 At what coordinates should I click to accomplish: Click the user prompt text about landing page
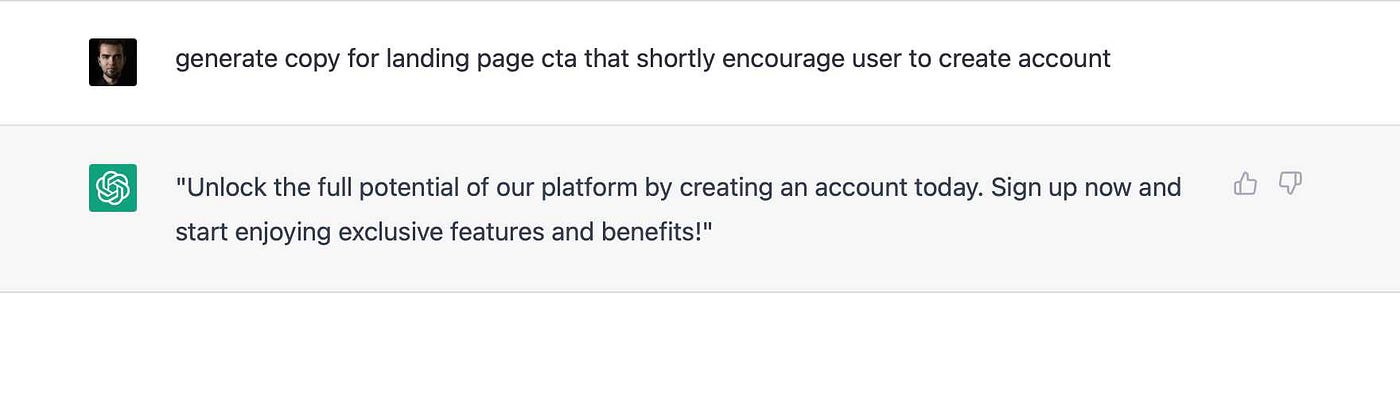coord(643,59)
